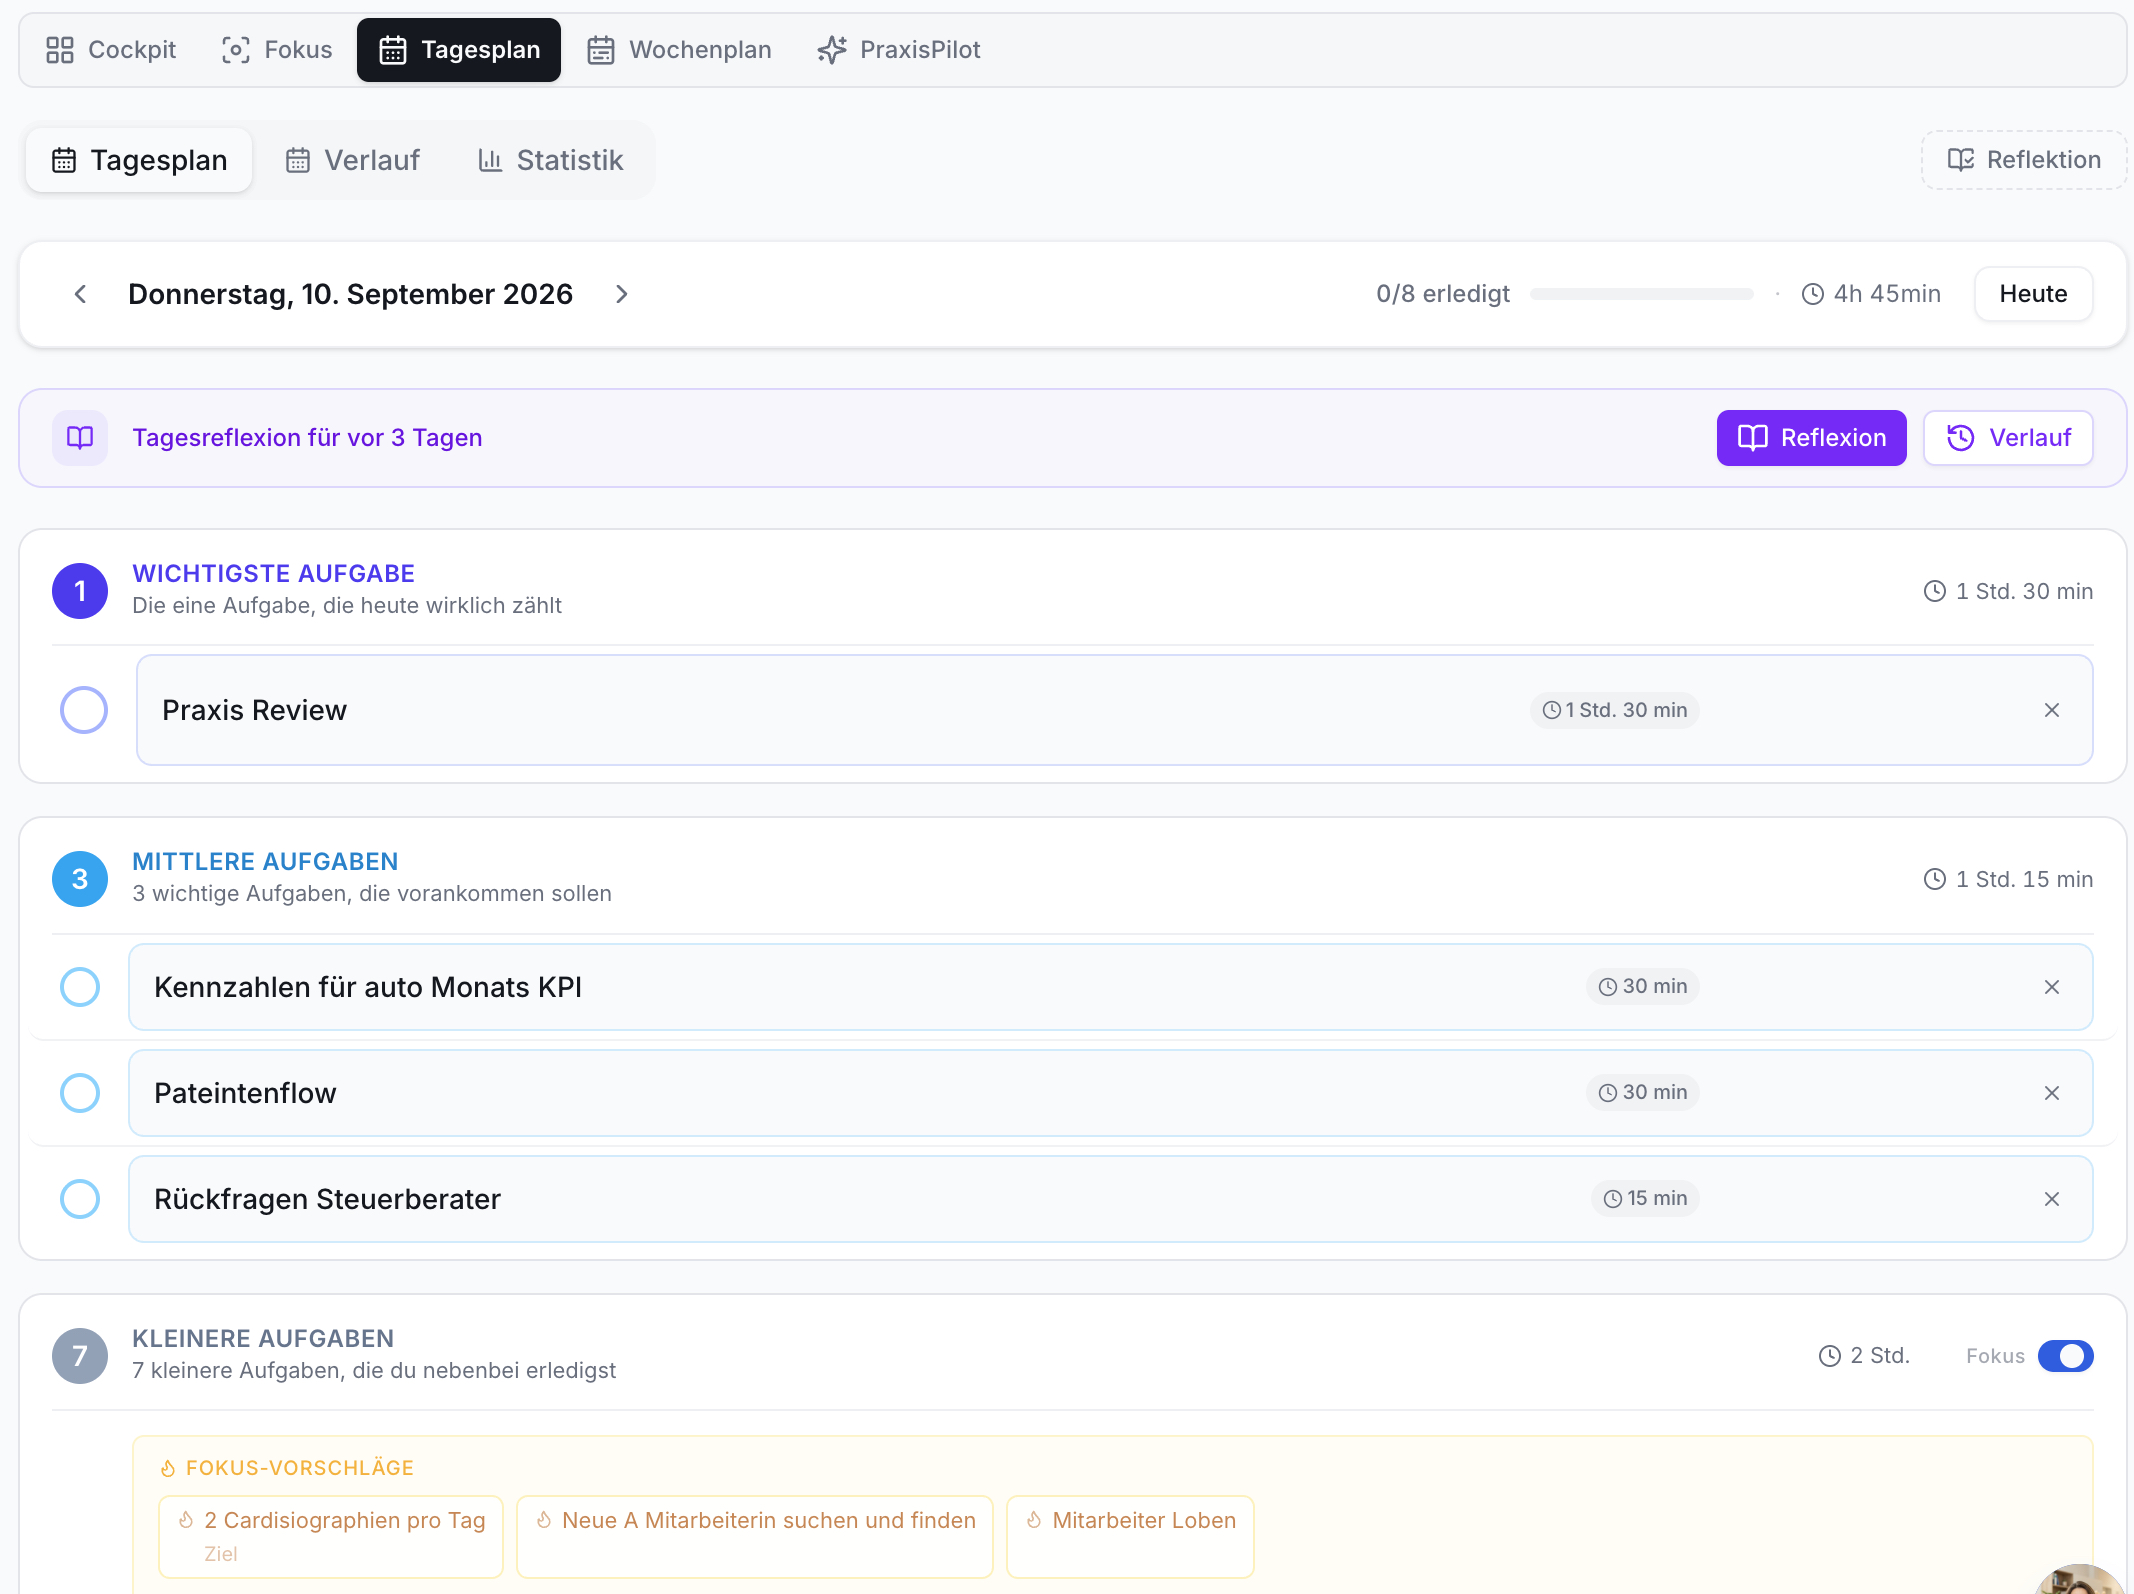Select the Fokus target icon
This screenshot has height=1594, width=2134.
[235, 50]
